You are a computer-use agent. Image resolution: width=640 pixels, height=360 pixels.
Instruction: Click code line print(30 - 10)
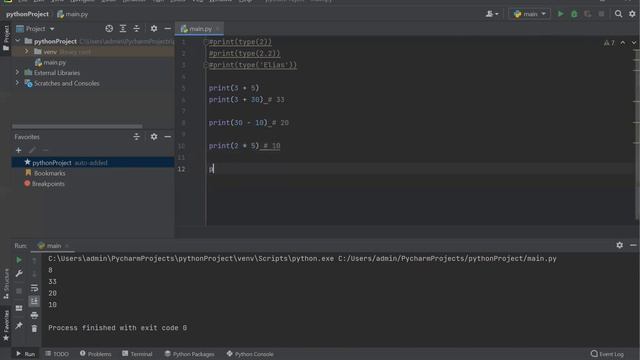coord(238,122)
